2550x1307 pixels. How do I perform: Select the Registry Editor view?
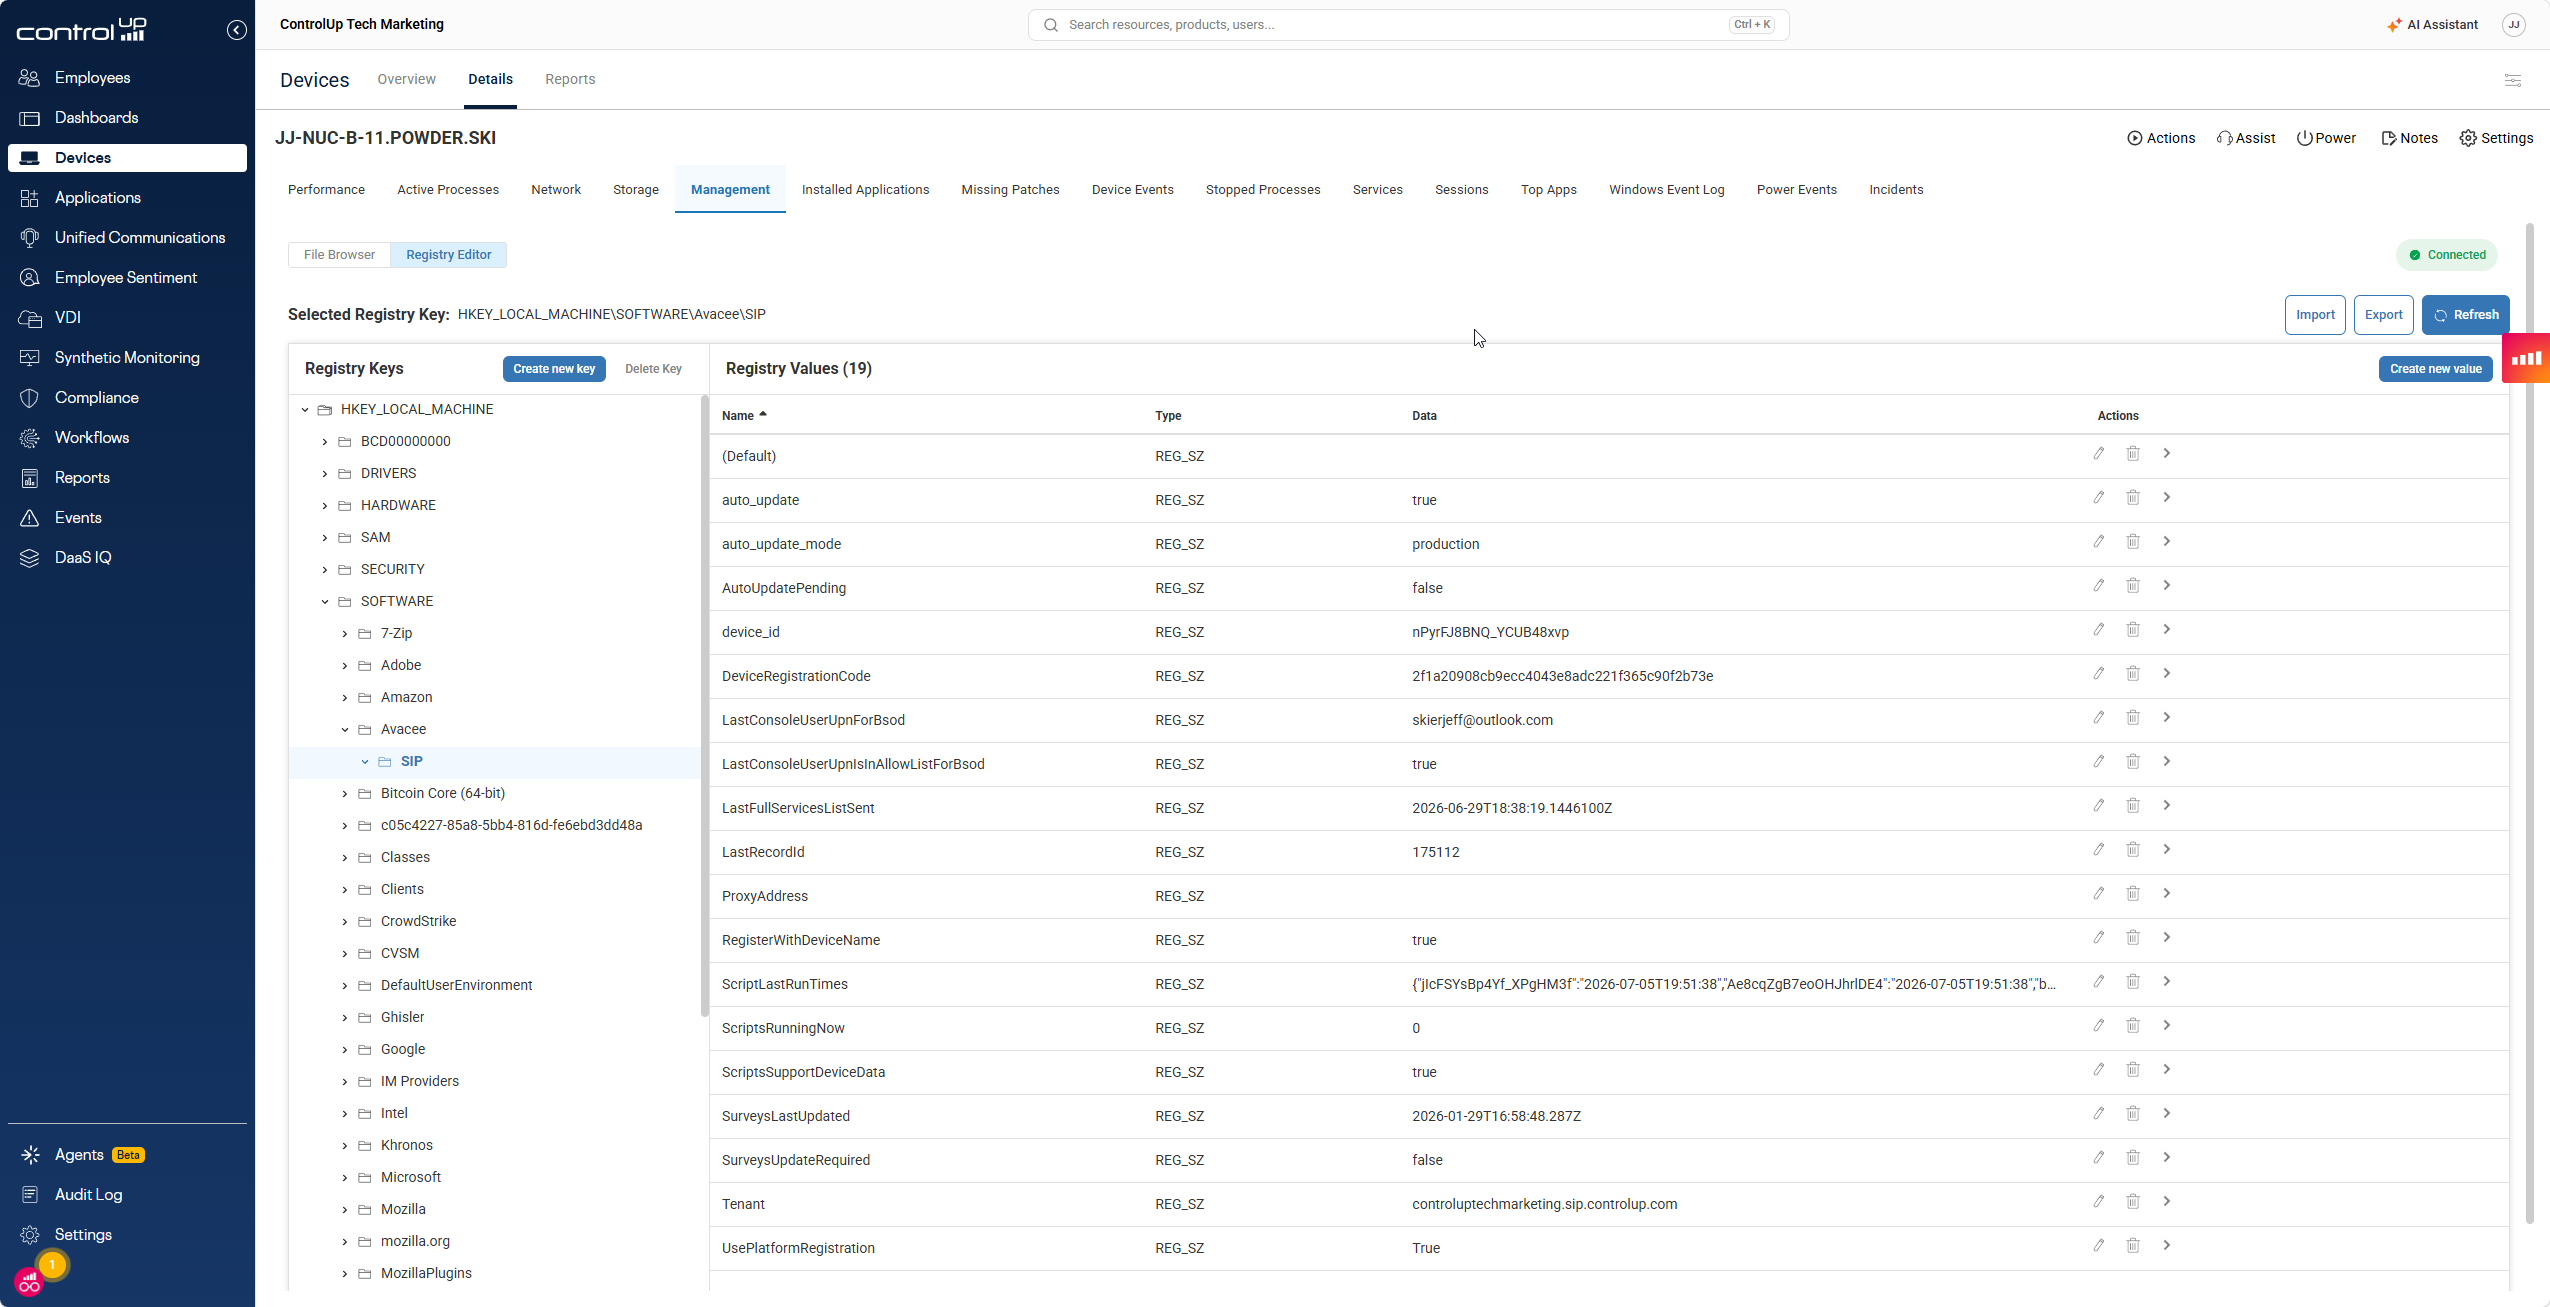point(448,255)
